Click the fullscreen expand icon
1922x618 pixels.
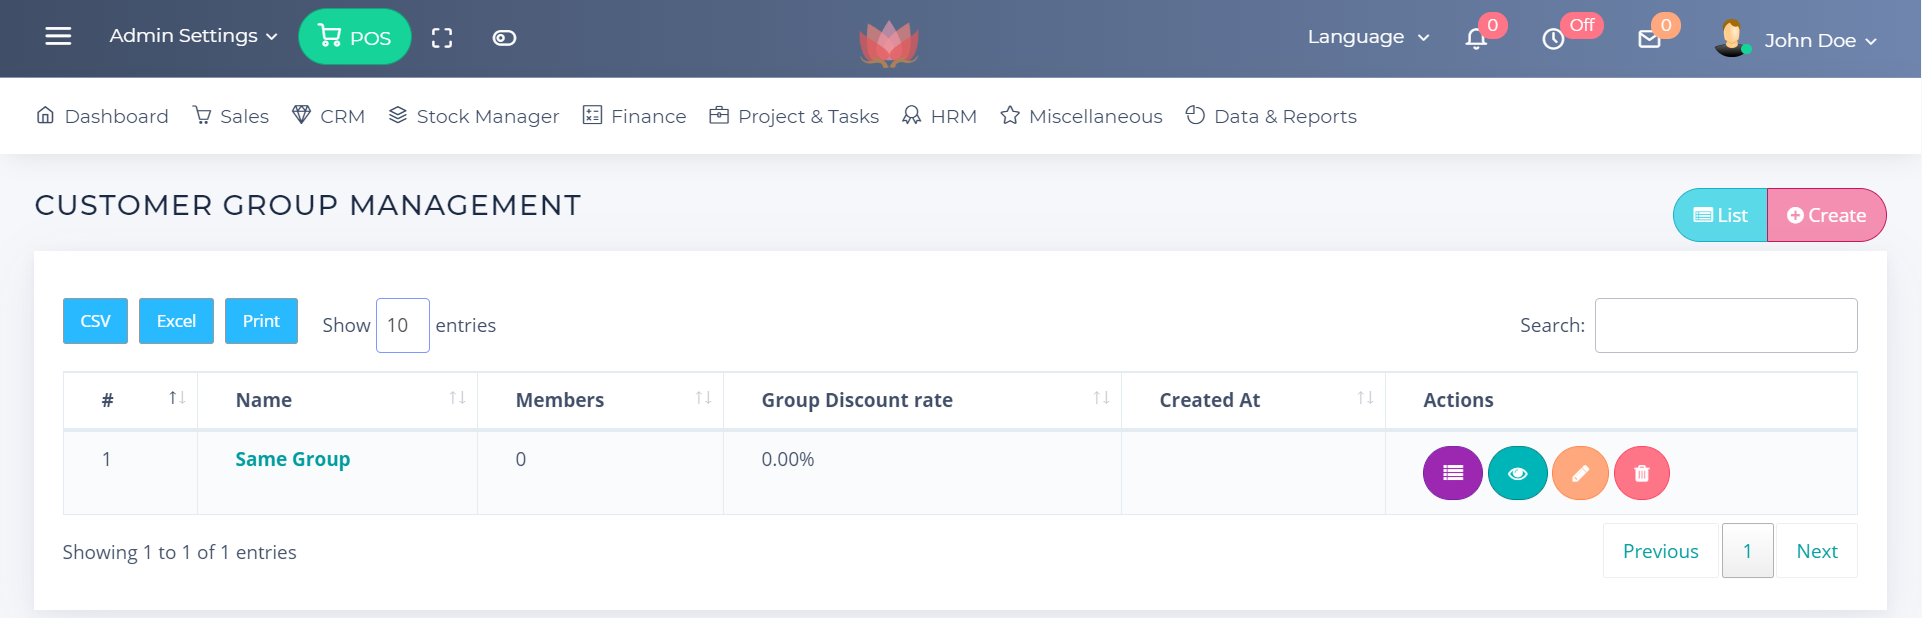click(442, 38)
